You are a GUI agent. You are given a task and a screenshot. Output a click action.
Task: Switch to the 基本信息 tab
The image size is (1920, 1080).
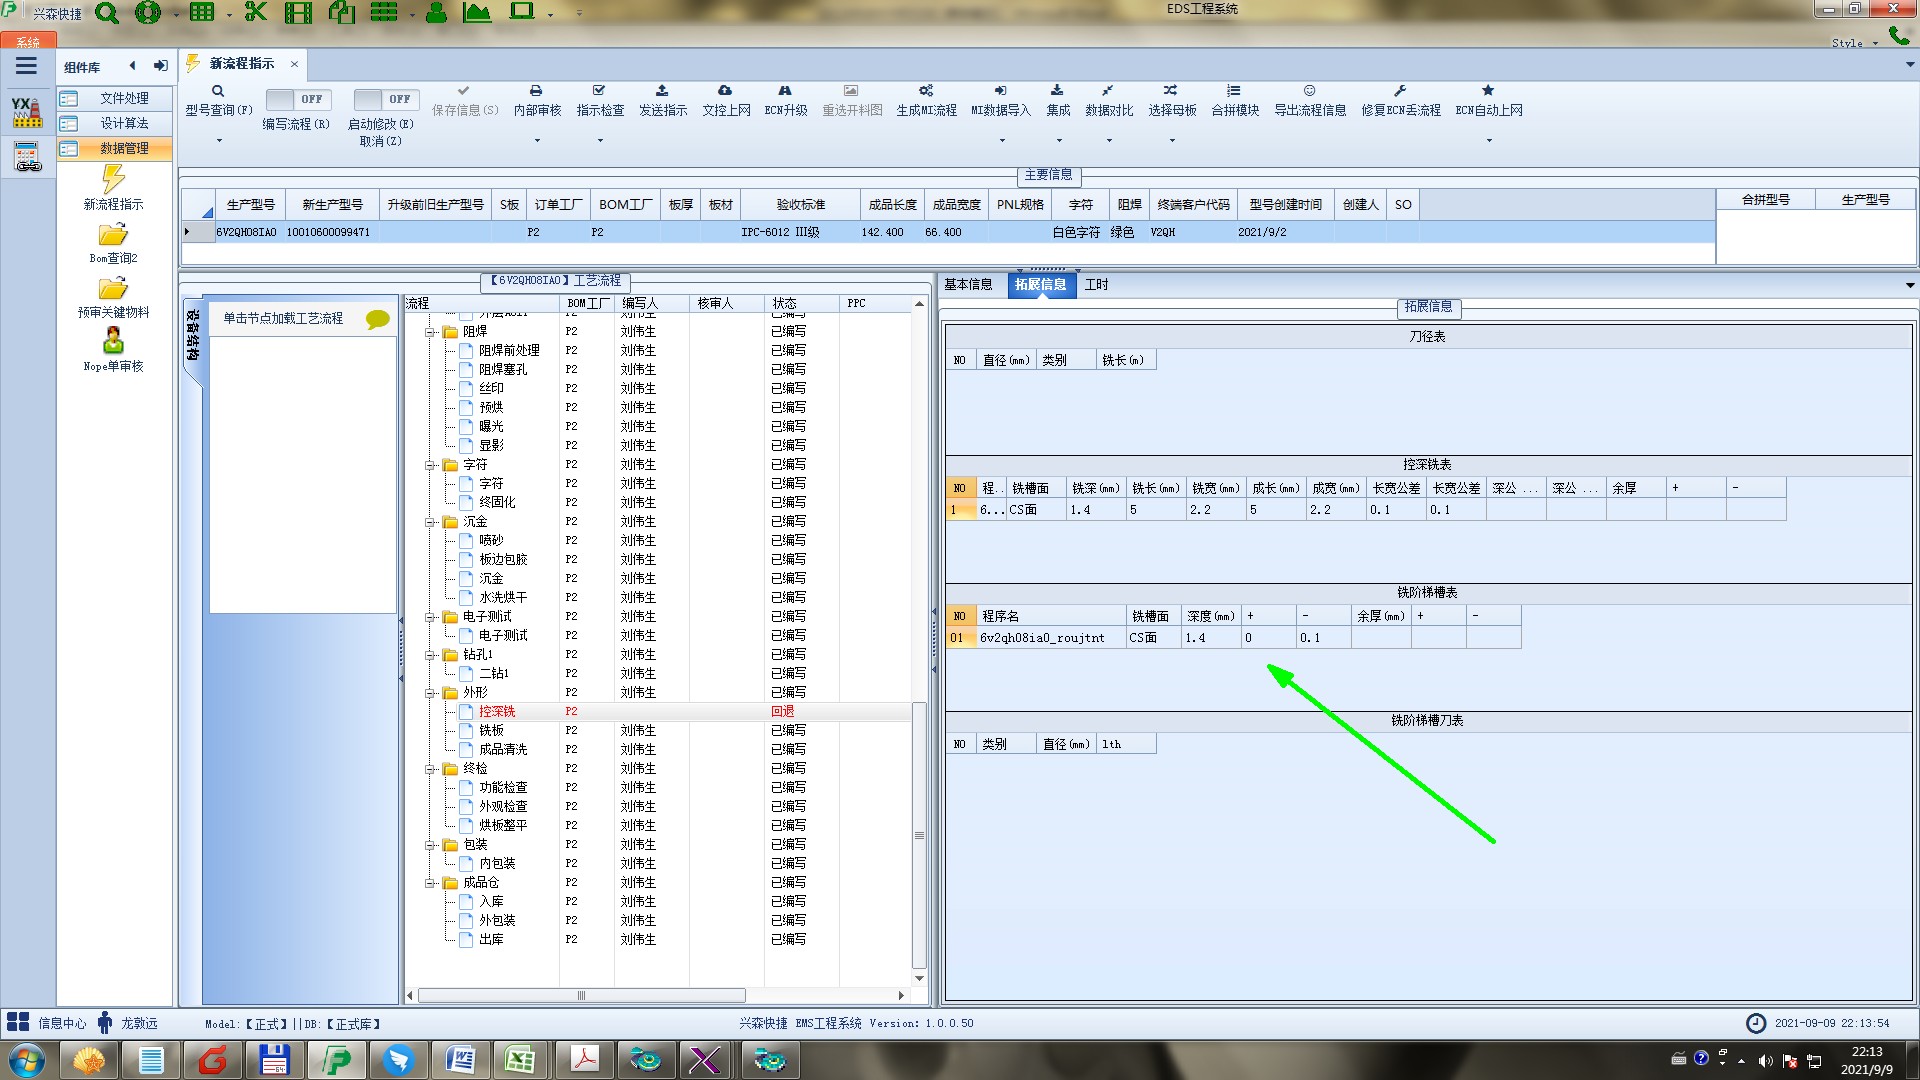click(x=968, y=285)
